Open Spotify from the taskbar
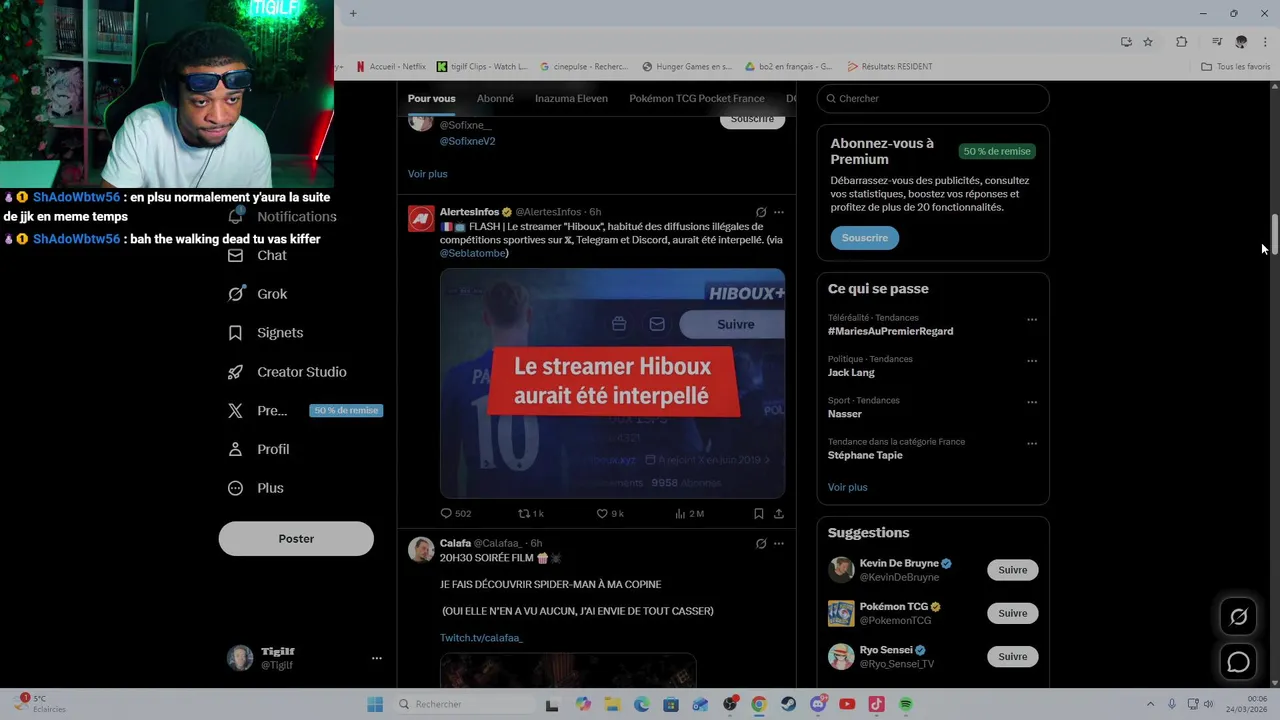Viewport: 1280px width, 720px height. tap(906, 704)
